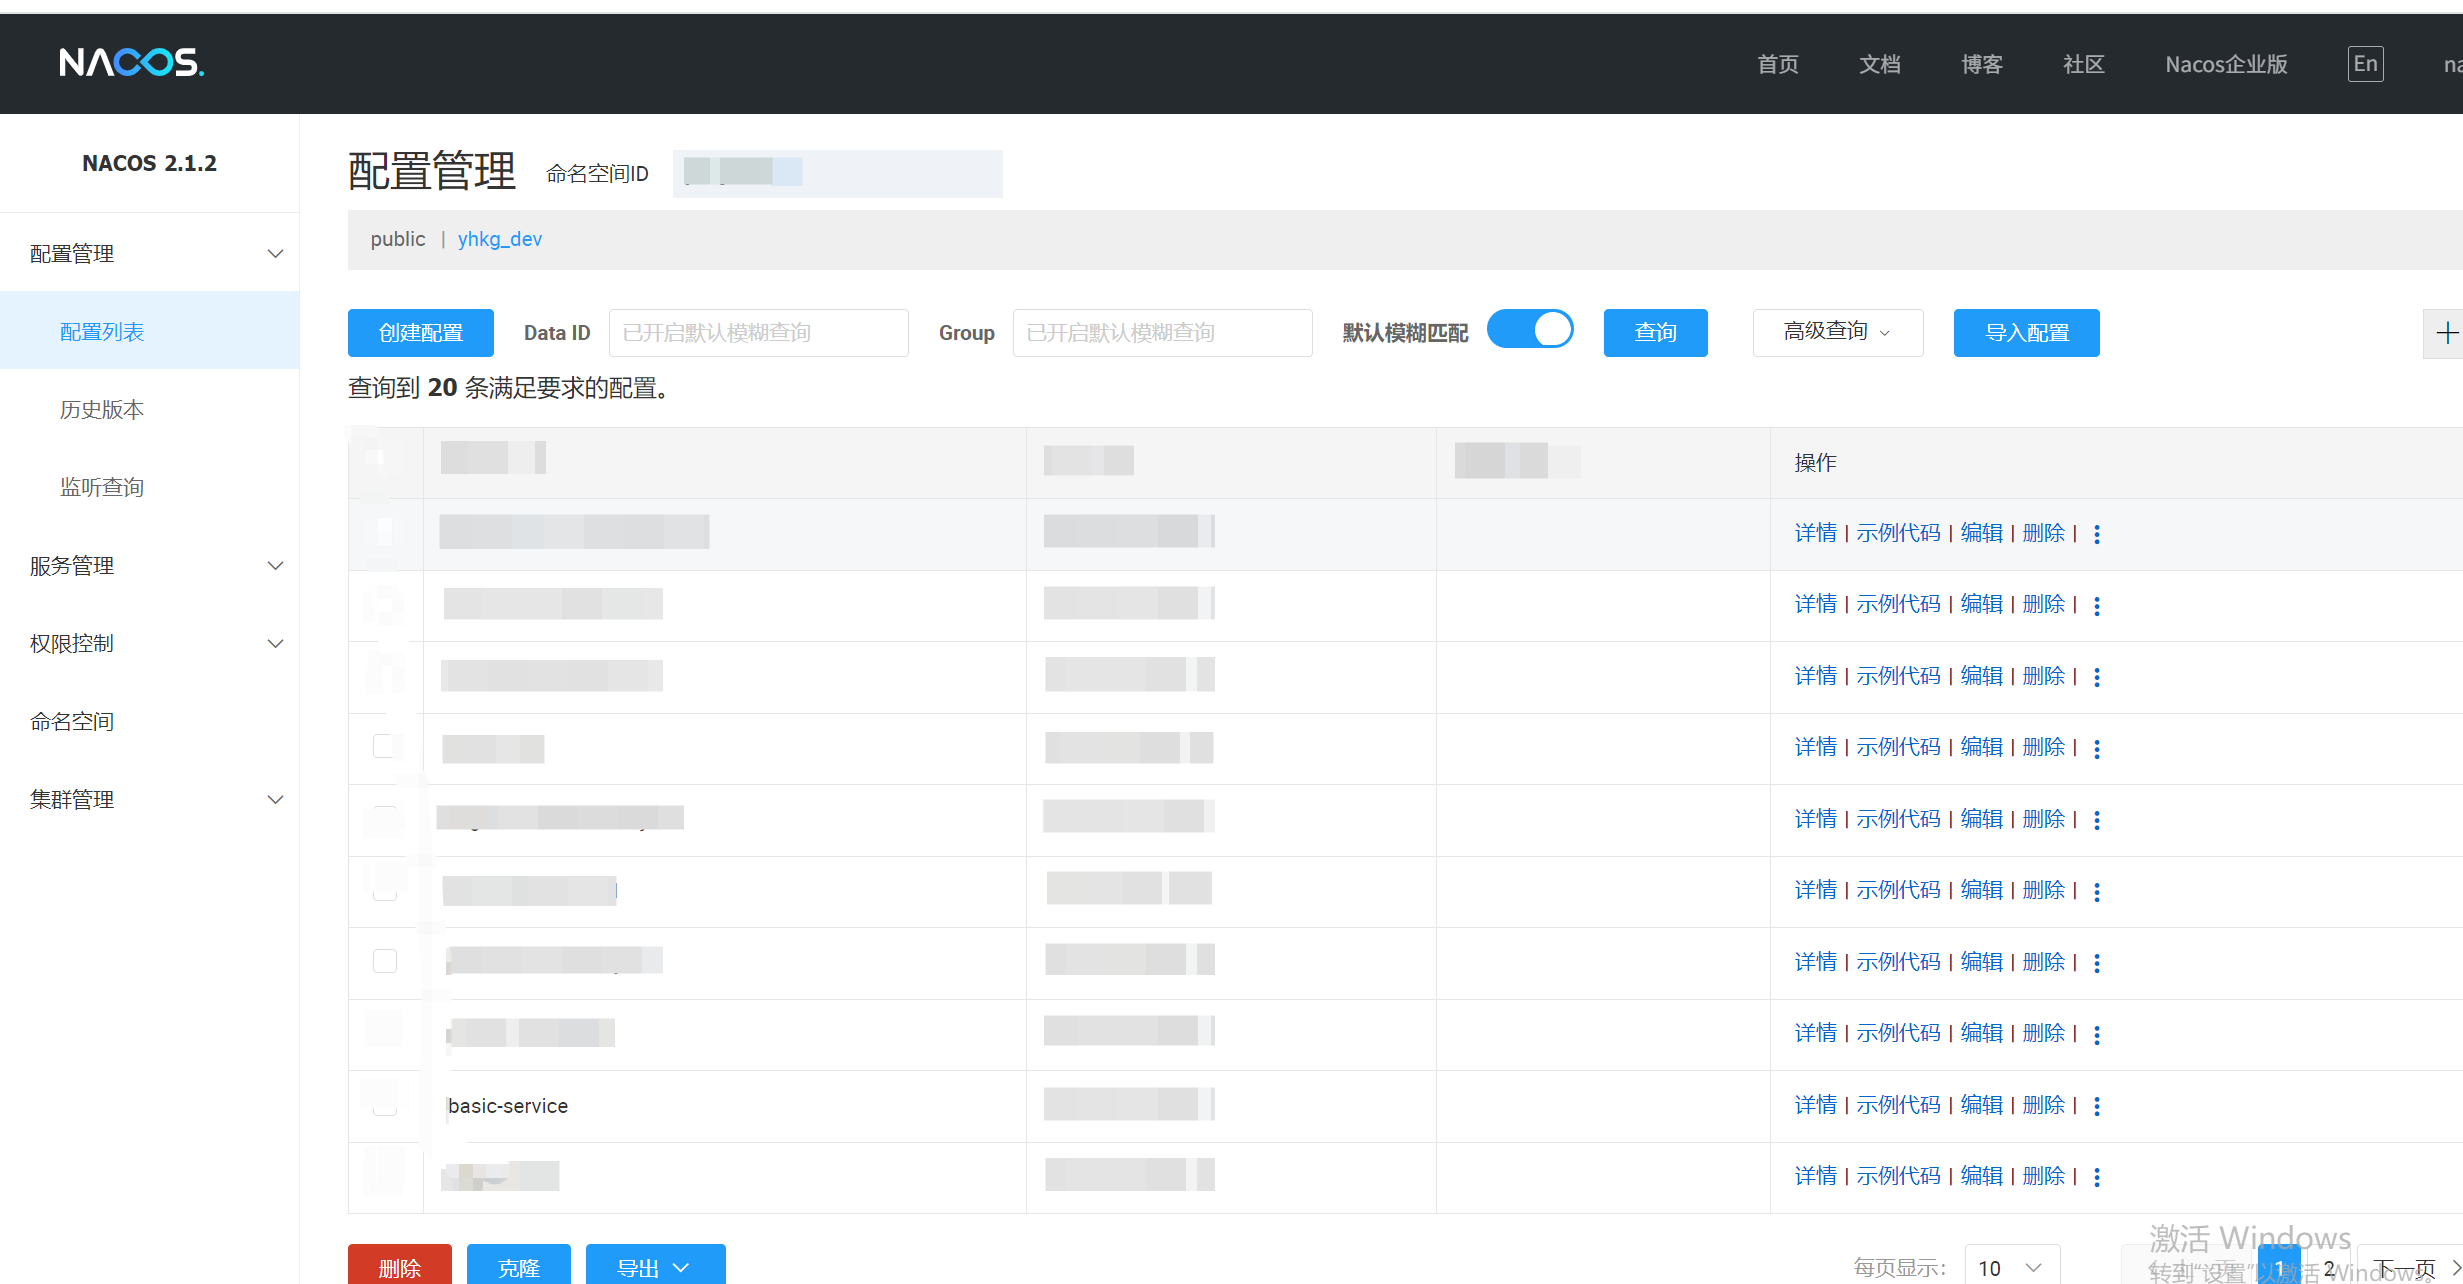2463x1284 pixels.
Task: Focus the Group search field
Action: (x=1163, y=333)
